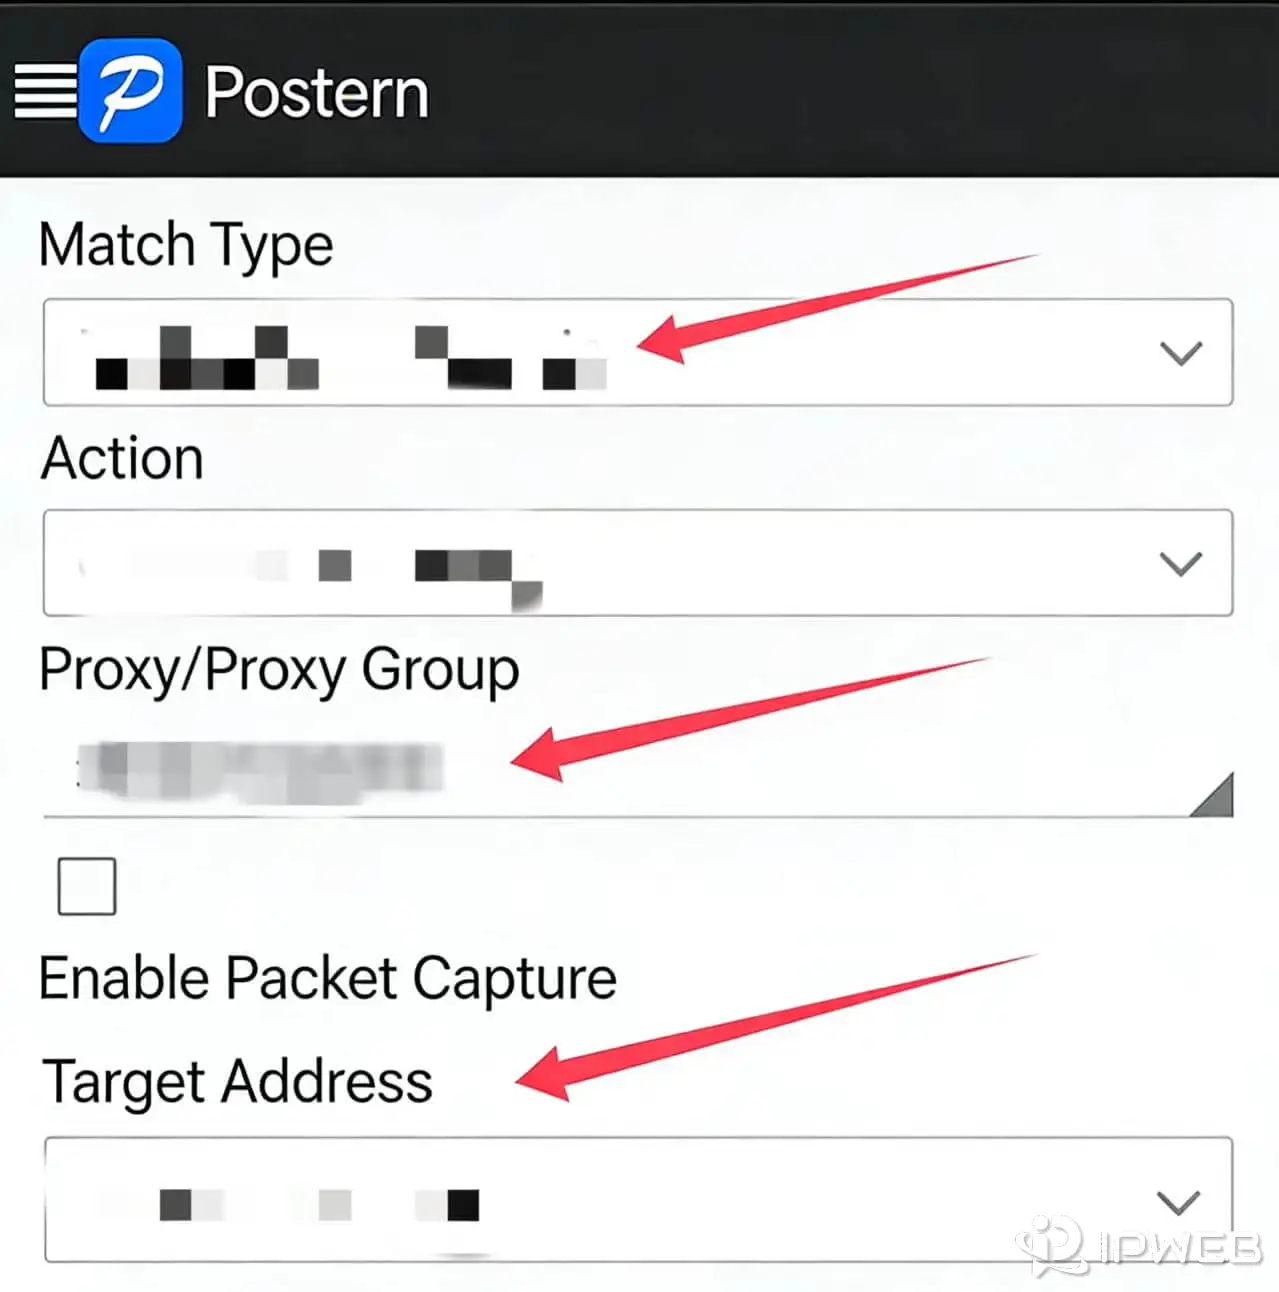Open the hamburger menu icon
Image resolution: width=1279 pixels, height=1292 pixels.
[x=45, y=91]
